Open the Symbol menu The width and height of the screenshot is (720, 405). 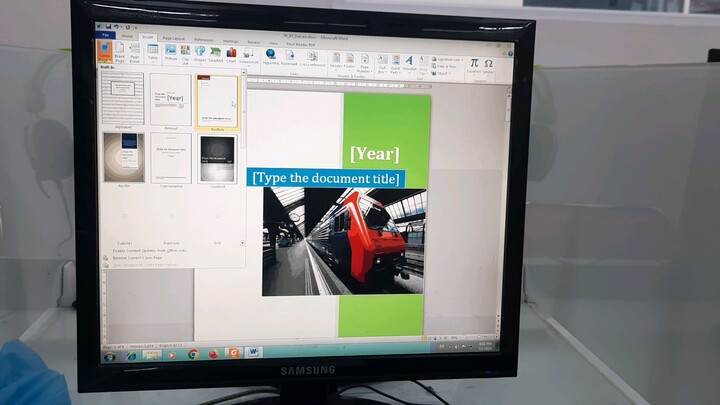489,66
